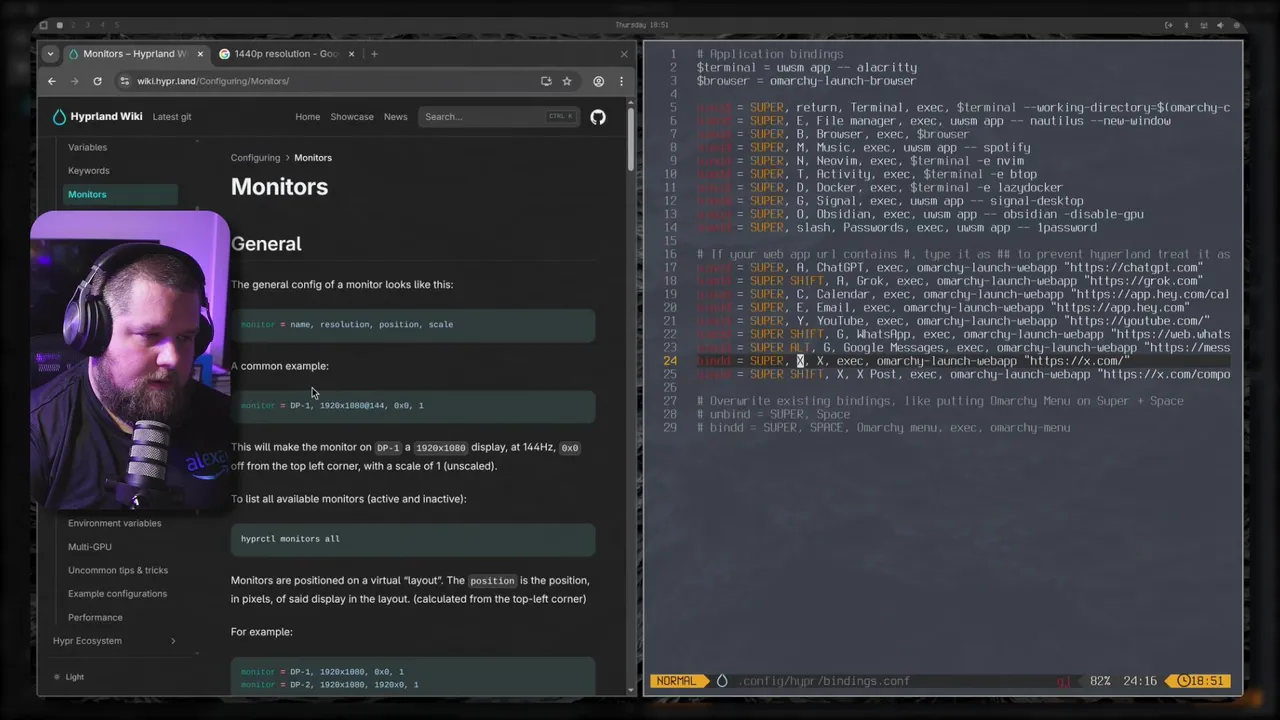The width and height of the screenshot is (1280, 720).
Task: Click the YouTube webapp binding line
Action: tap(953, 321)
